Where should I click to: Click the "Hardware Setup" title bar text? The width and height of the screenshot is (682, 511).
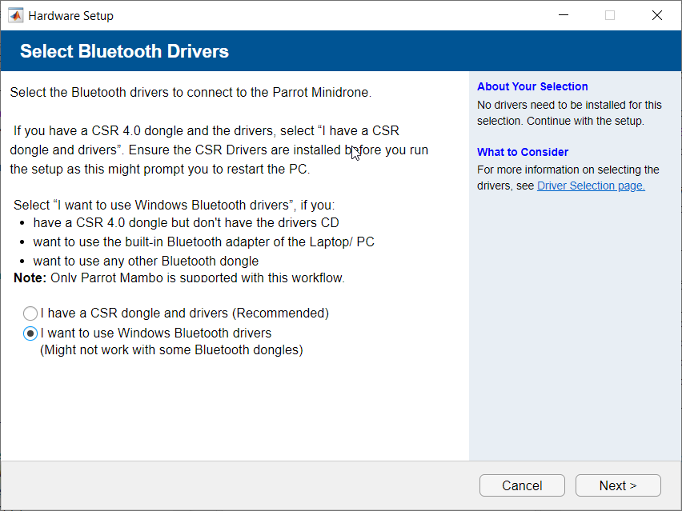(x=70, y=16)
